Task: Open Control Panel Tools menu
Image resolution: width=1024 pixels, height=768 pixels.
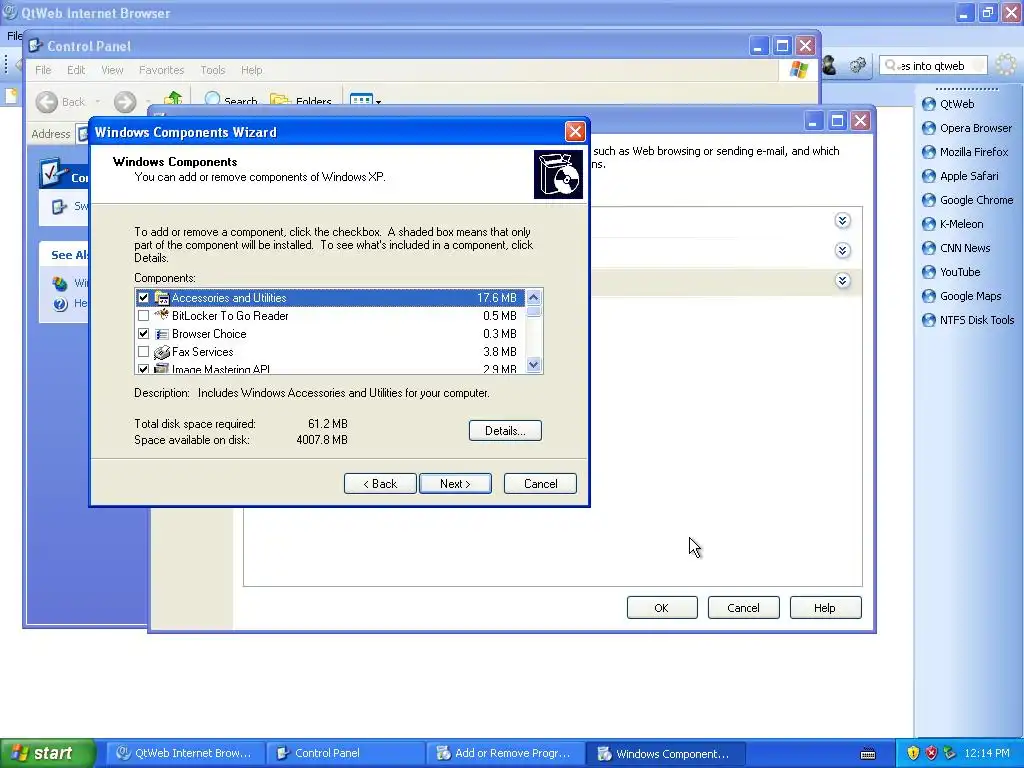Action: coord(212,70)
